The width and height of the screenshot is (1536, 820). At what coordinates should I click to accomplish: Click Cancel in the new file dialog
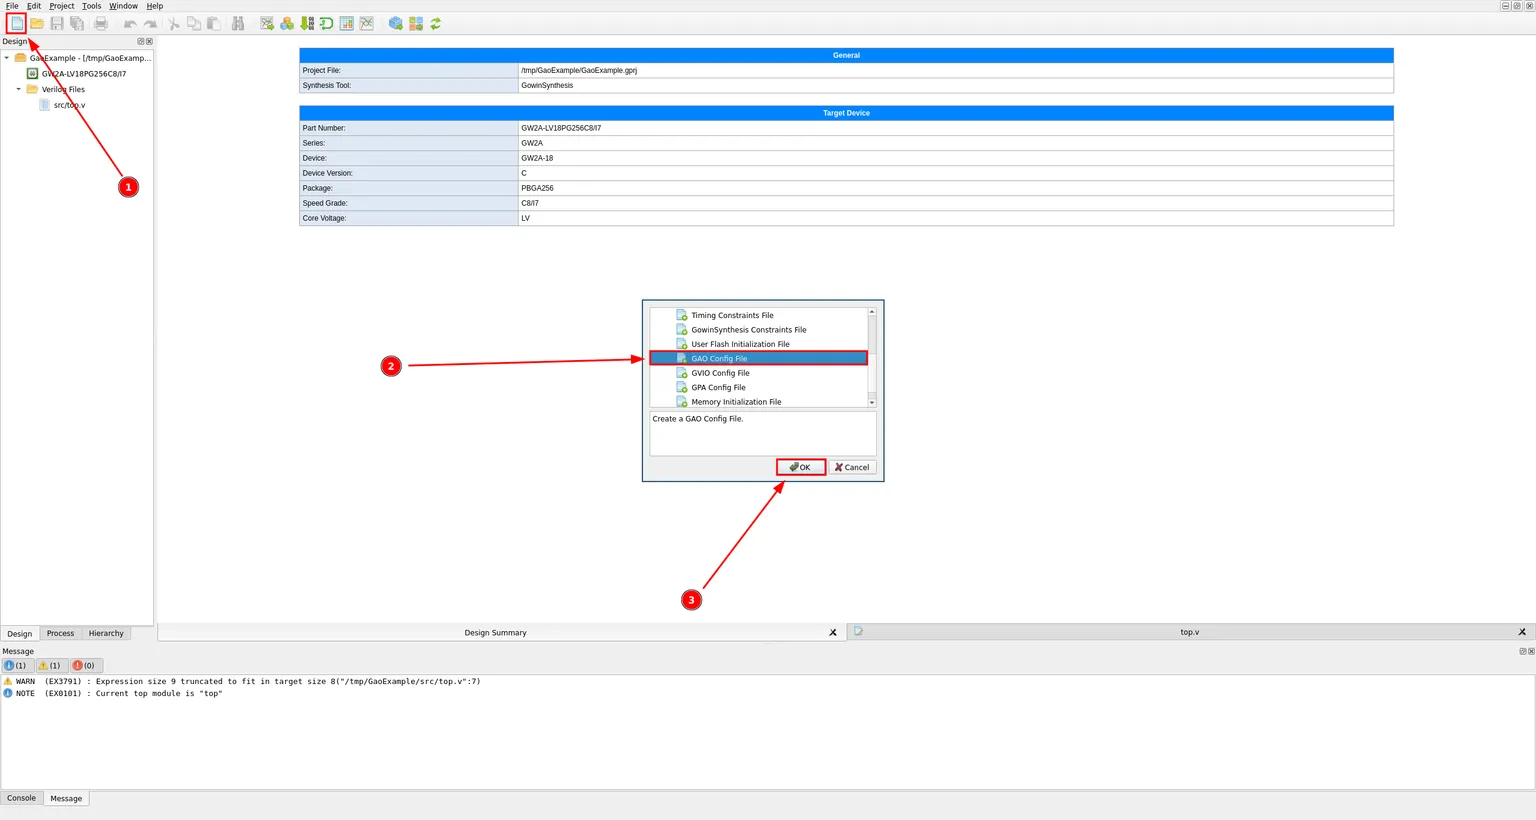point(852,467)
